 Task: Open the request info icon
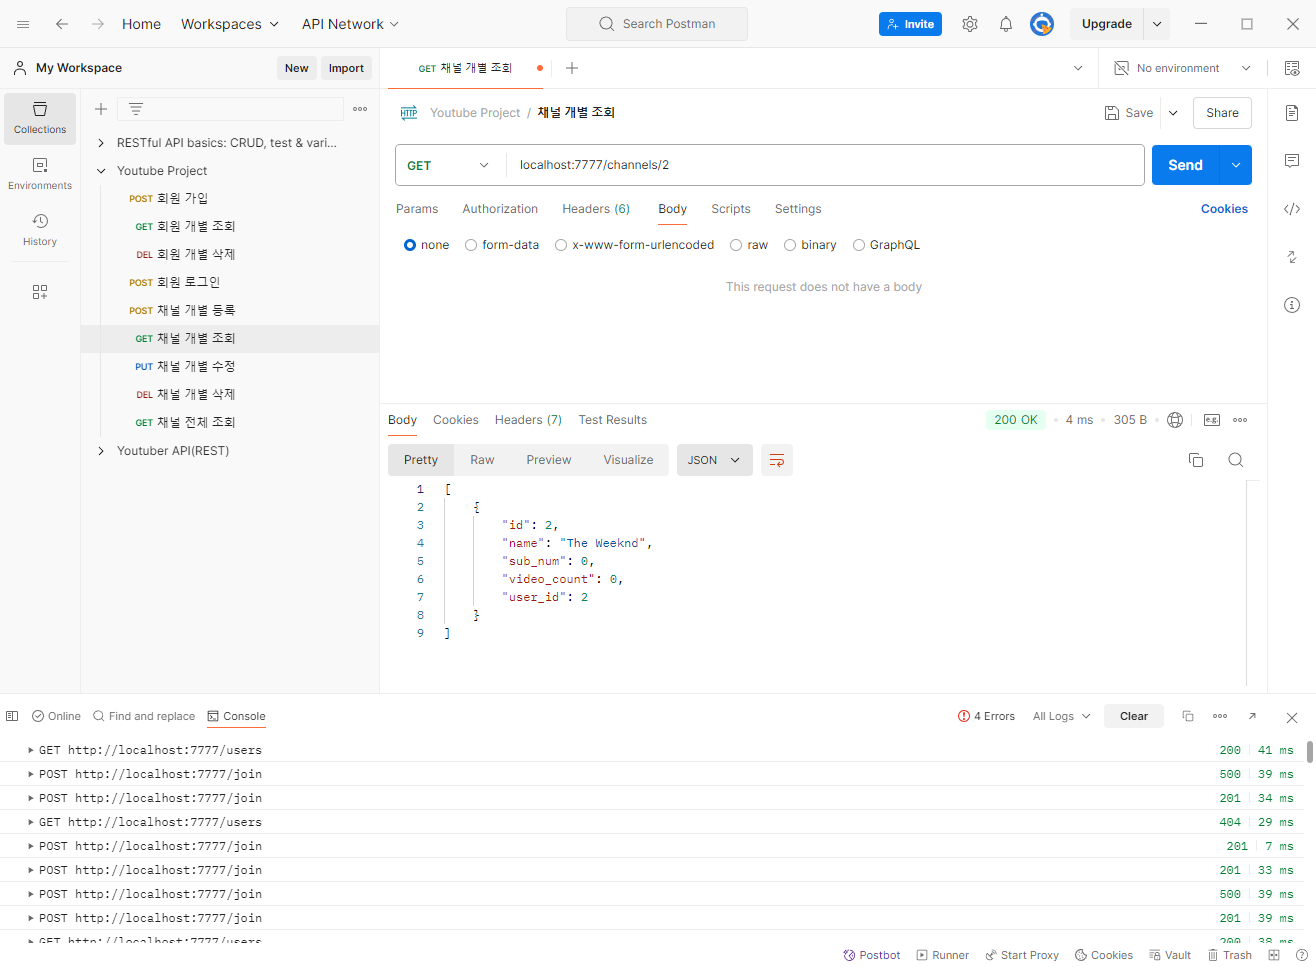(1292, 305)
